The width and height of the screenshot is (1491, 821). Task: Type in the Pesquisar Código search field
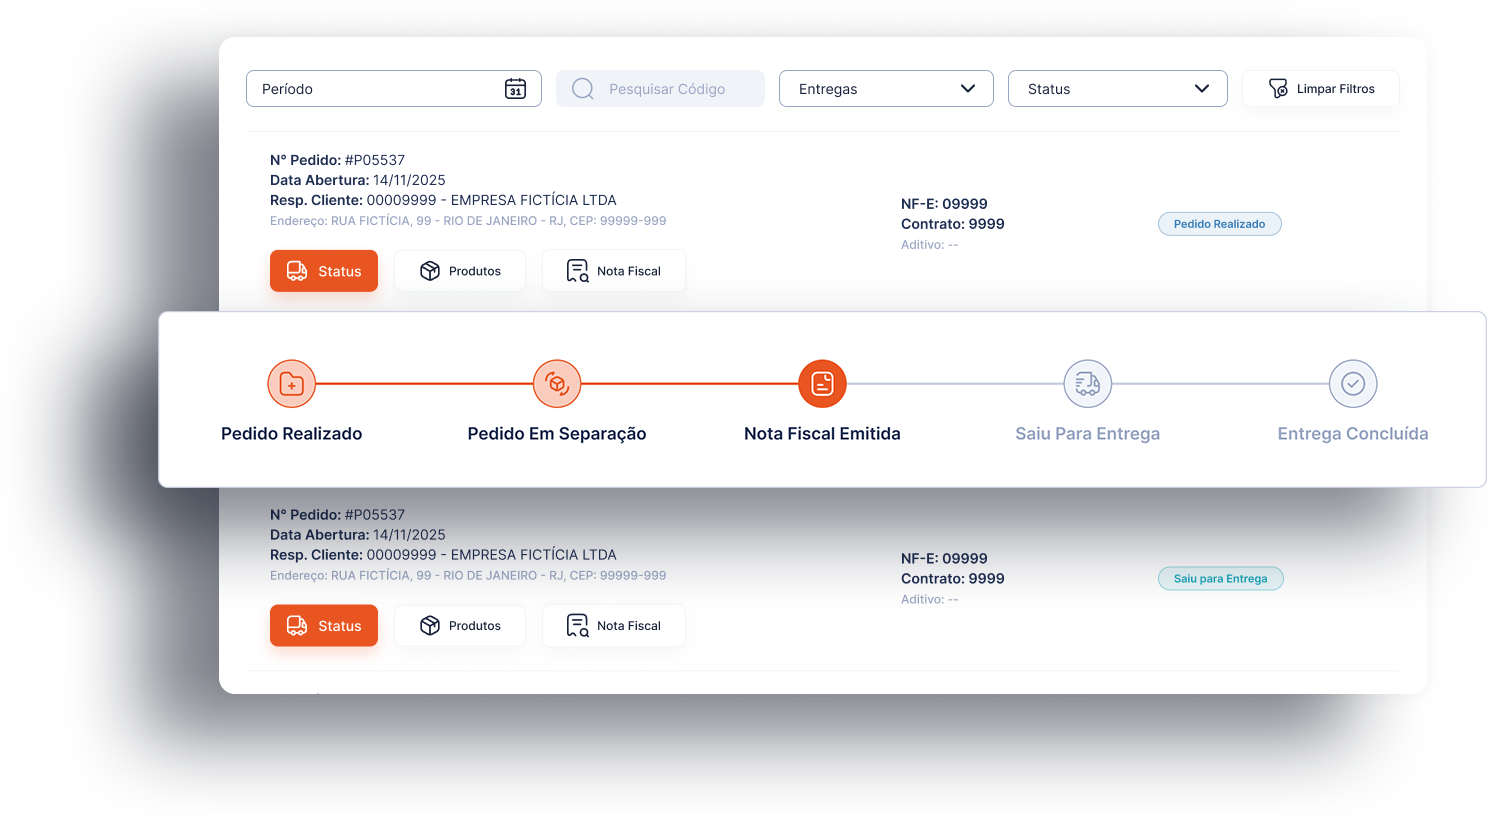[x=670, y=89]
